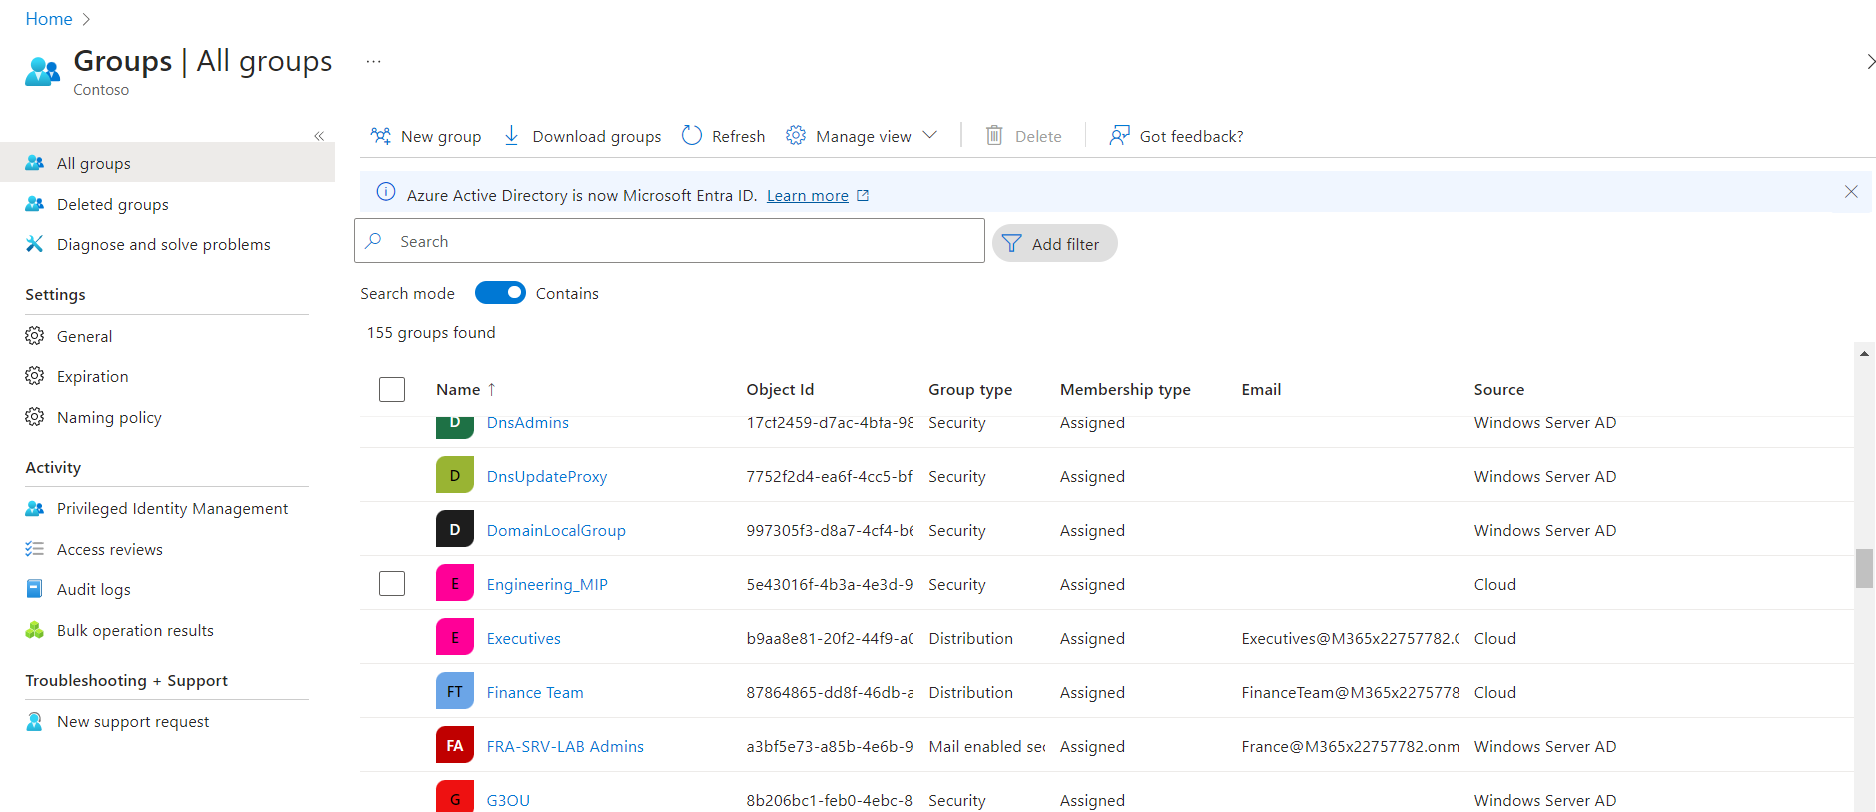Image resolution: width=1876 pixels, height=812 pixels.
Task: Click the New group icon
Action: pyautogui.click(x=380, y=135)
